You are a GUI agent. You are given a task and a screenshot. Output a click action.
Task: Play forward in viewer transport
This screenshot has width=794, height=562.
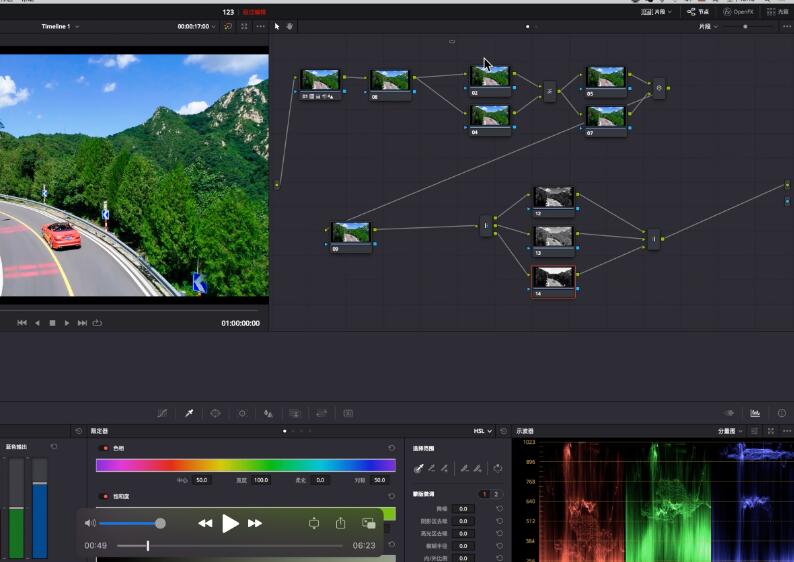point(67,323)
